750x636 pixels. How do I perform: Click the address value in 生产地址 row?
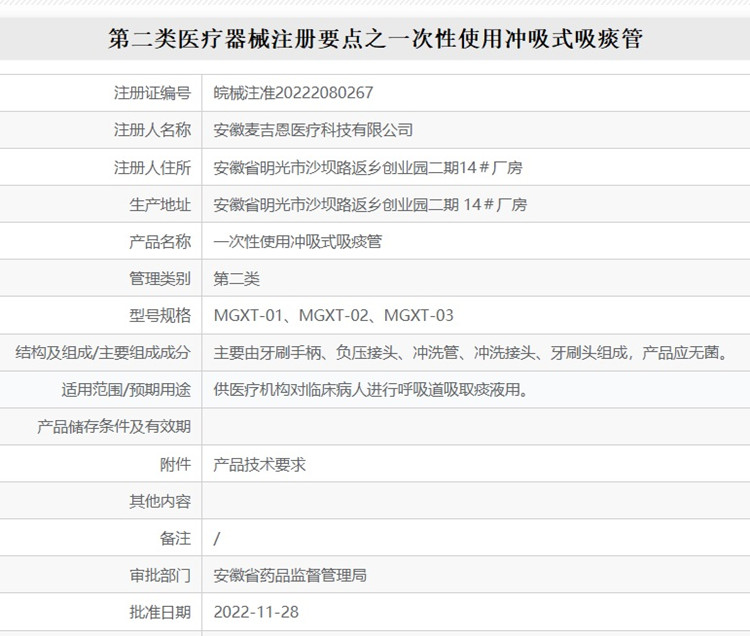click(370, 204)
